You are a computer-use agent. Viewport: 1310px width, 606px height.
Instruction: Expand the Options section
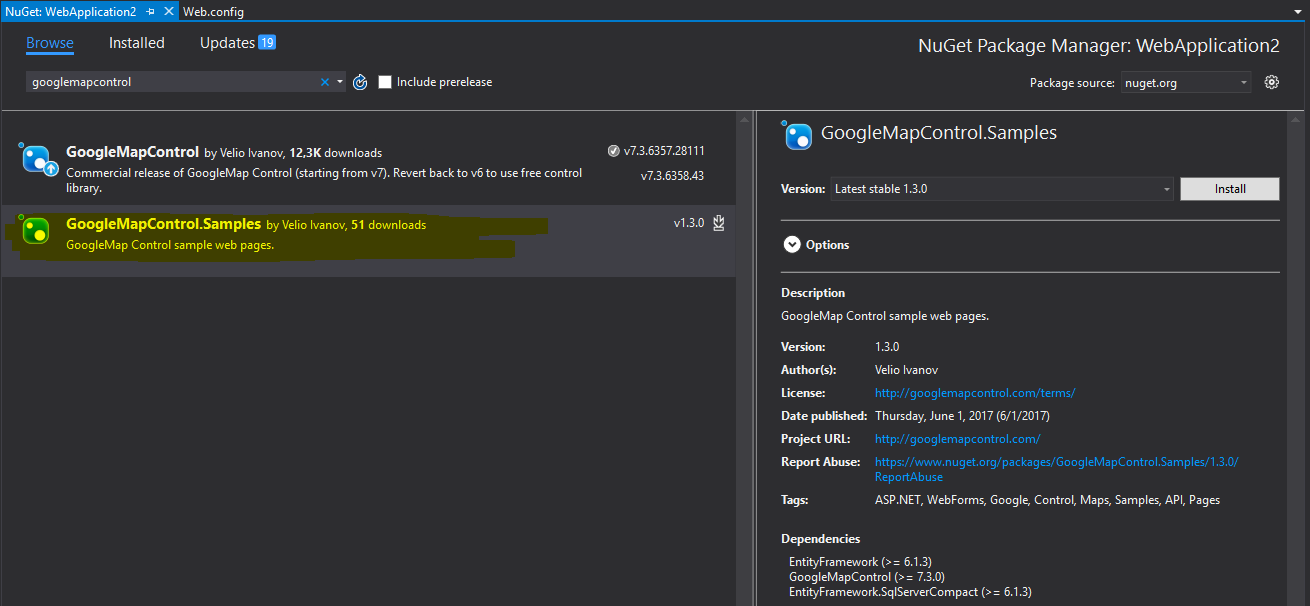pyautogui.click(x=792, y=244)
